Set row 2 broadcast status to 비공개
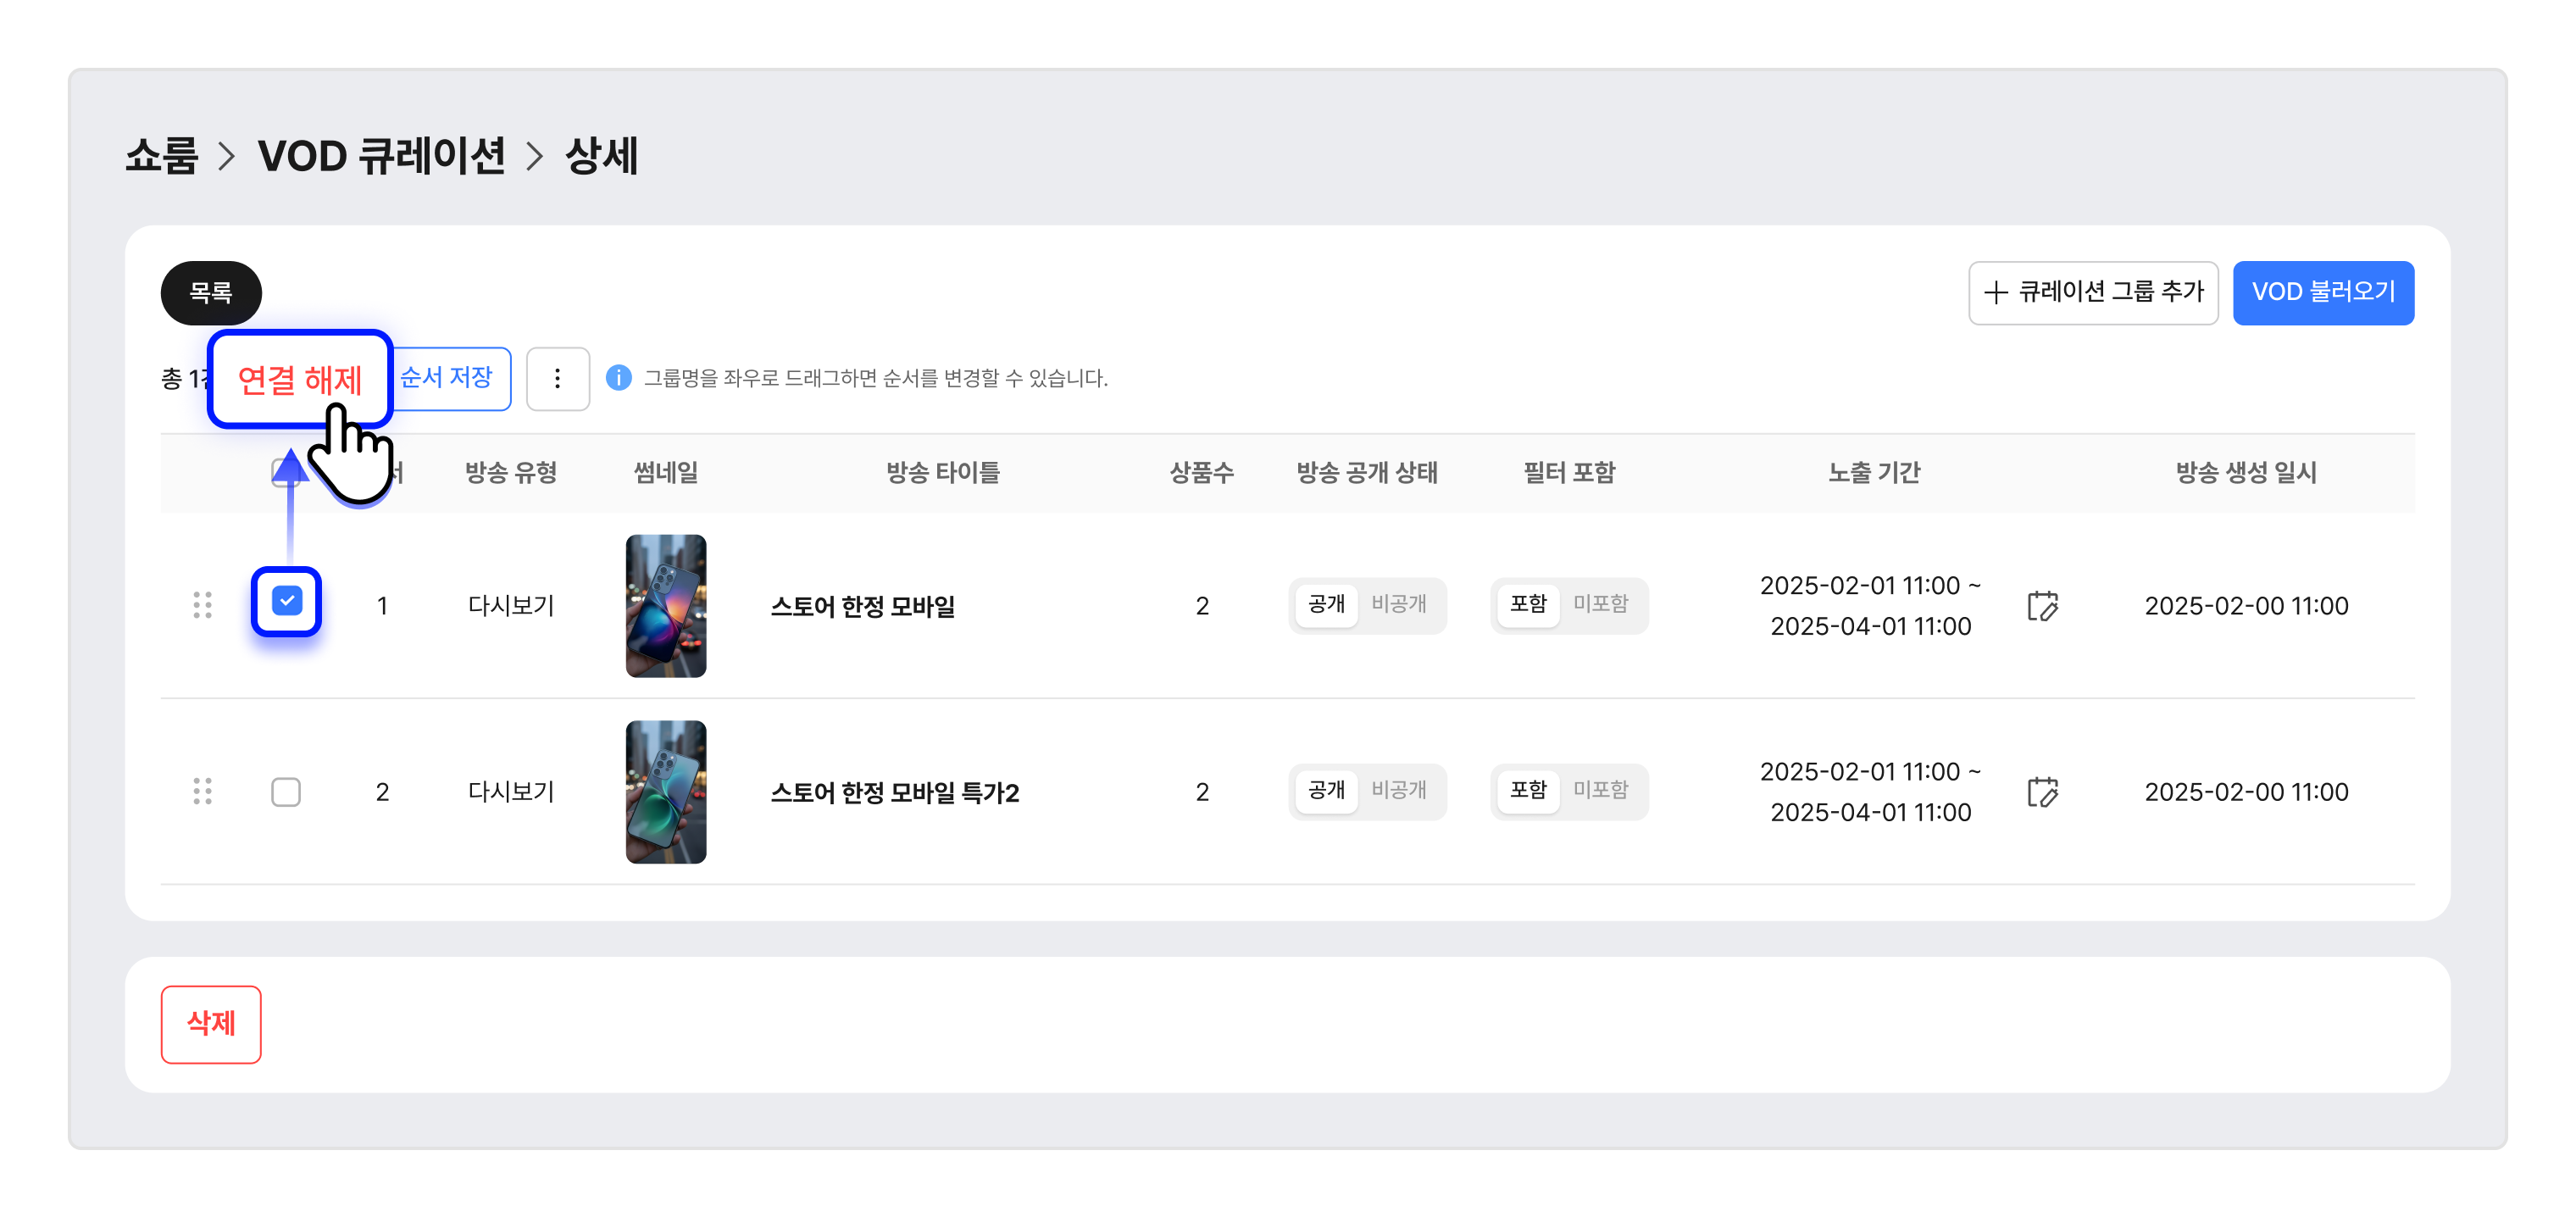This screenshot has width=2576, height=1217. point(1398,790)
